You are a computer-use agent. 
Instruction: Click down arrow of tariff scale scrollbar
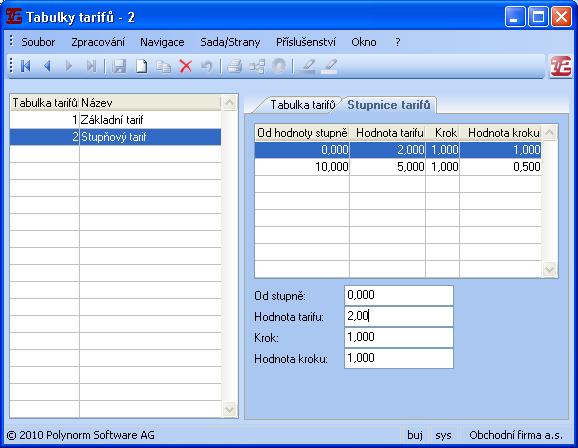[549, 270]
